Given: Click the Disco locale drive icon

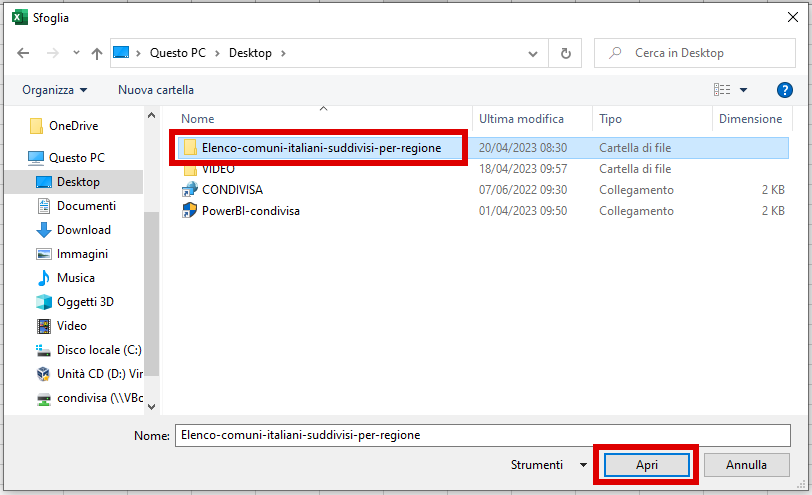Looking at the screenshot, I should point(44,351).
